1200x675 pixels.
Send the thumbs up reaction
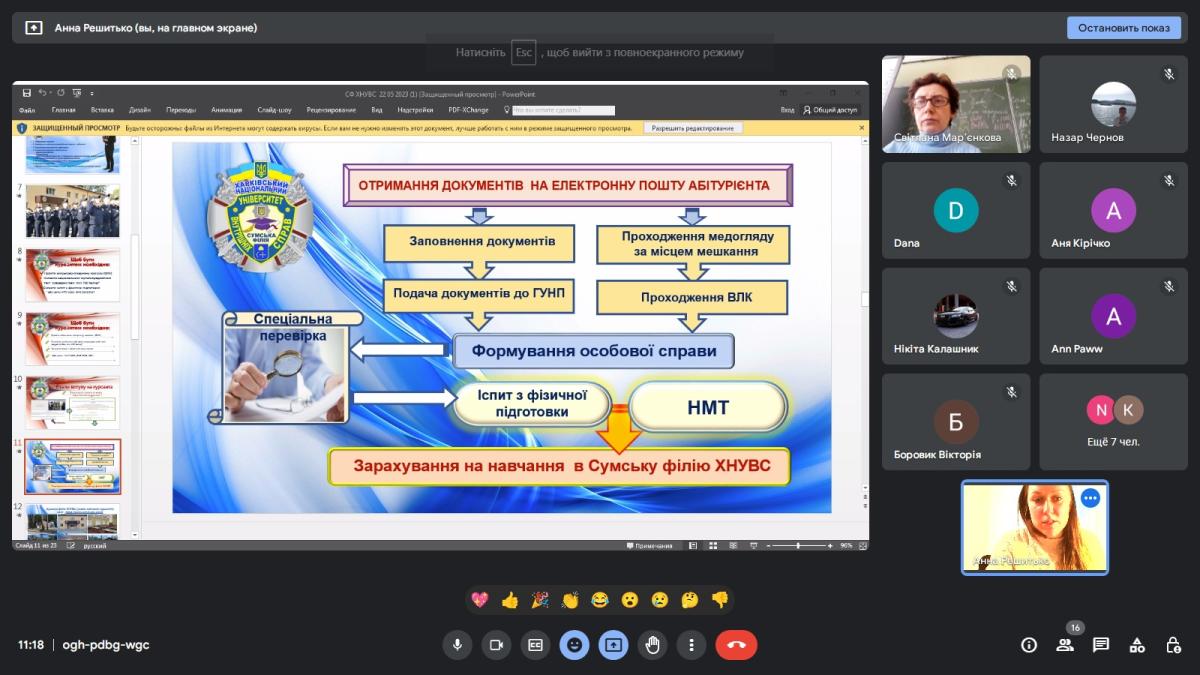pos(510,600)
